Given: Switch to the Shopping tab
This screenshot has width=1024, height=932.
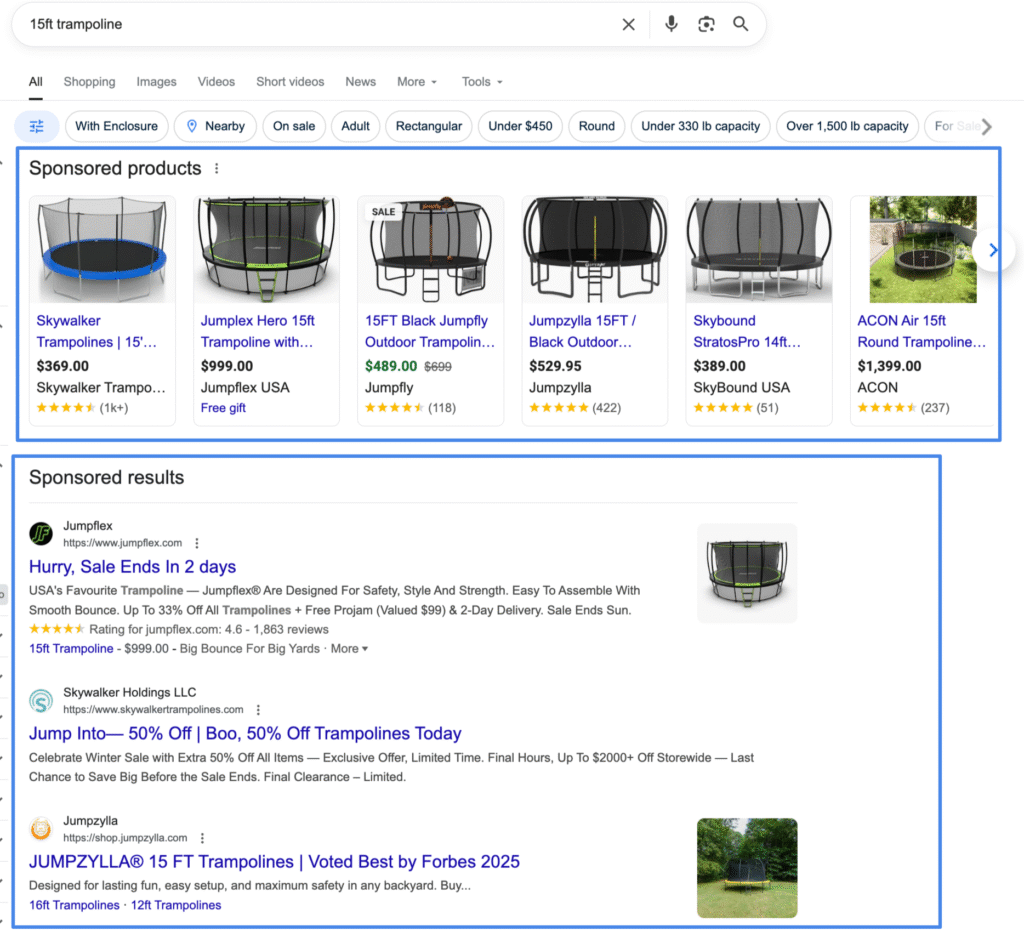Looking at the screenshot, I should click(x=89, y=82).
